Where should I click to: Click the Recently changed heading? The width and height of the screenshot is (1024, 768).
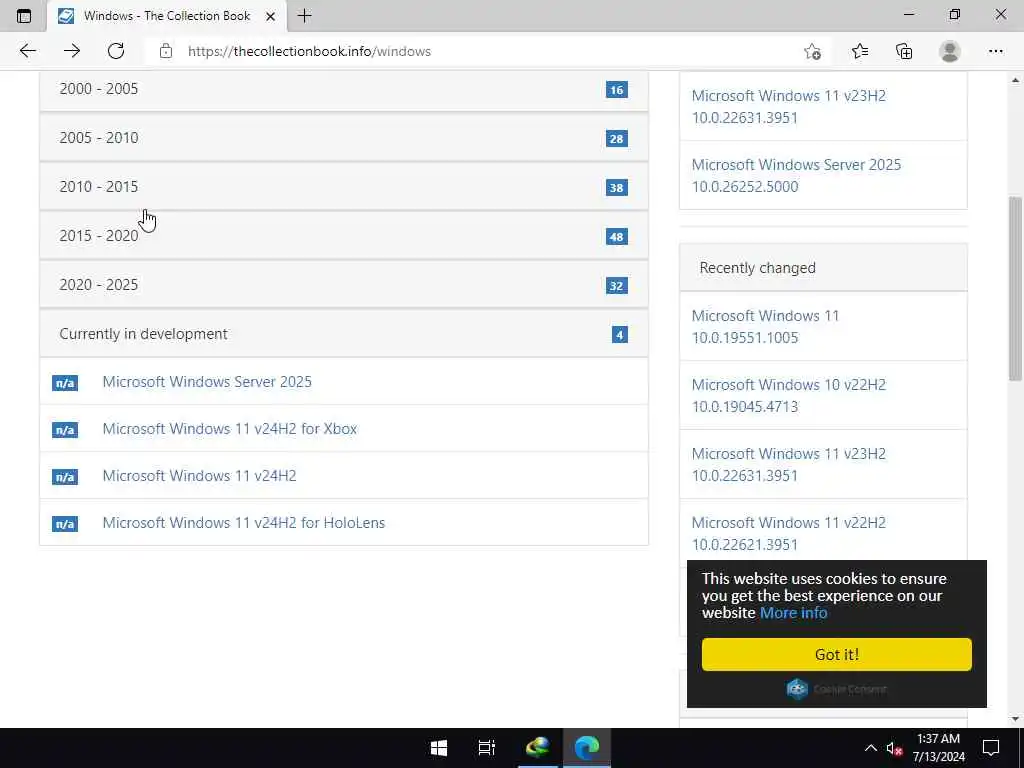tap(758, 268)
